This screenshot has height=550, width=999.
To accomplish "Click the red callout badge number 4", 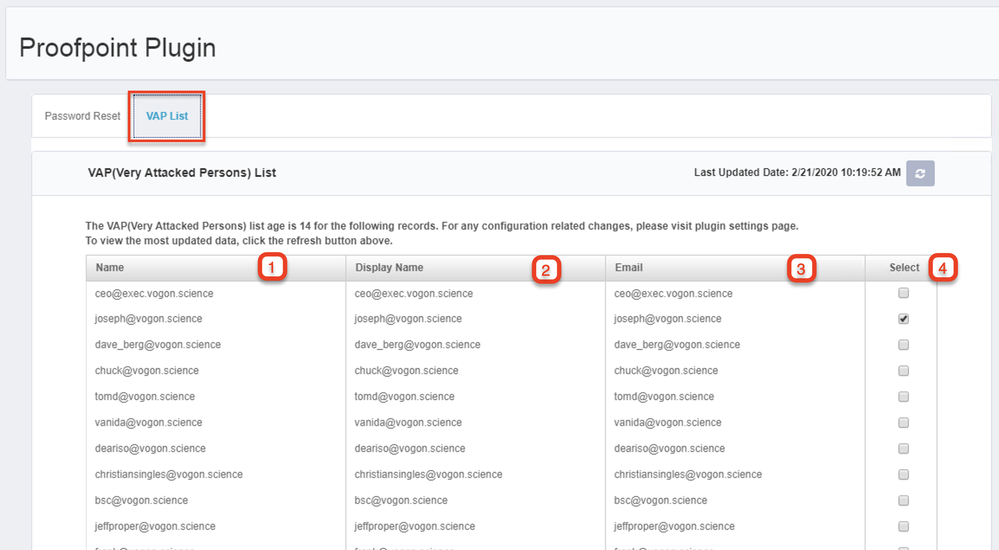I will click(x=943, y=267).
